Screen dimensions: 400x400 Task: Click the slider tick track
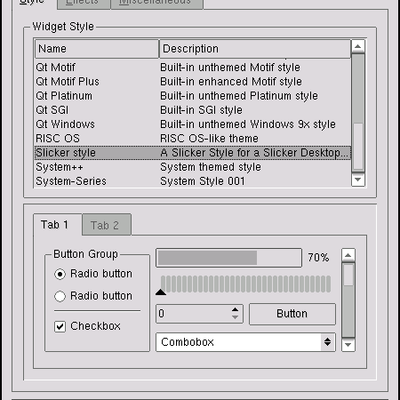(x=246, y=284)
